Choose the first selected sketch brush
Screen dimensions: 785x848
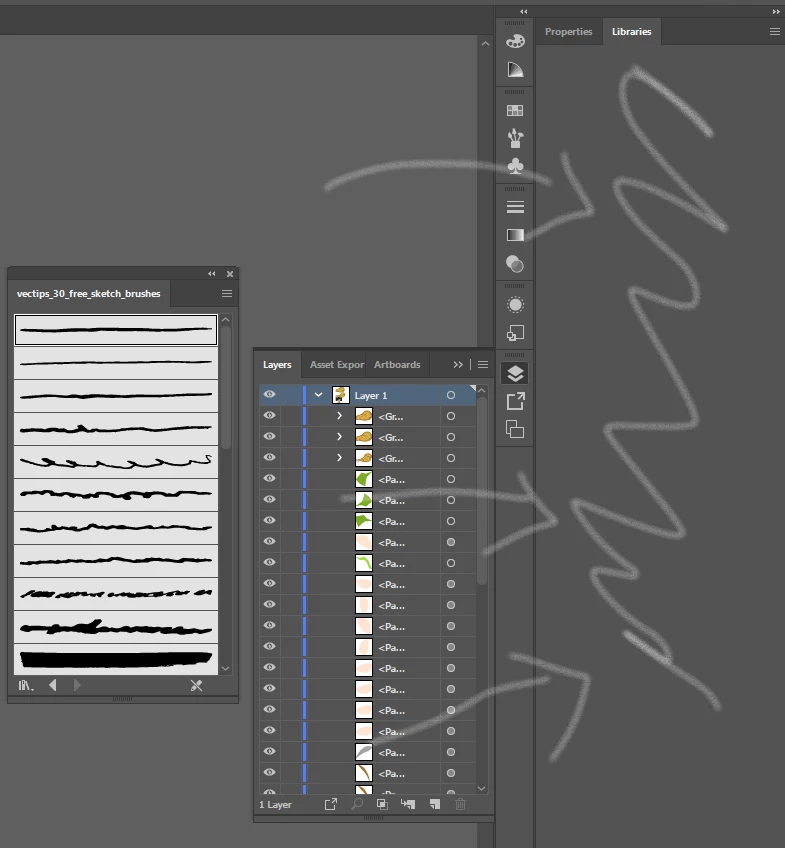click(x=116, y=329)
